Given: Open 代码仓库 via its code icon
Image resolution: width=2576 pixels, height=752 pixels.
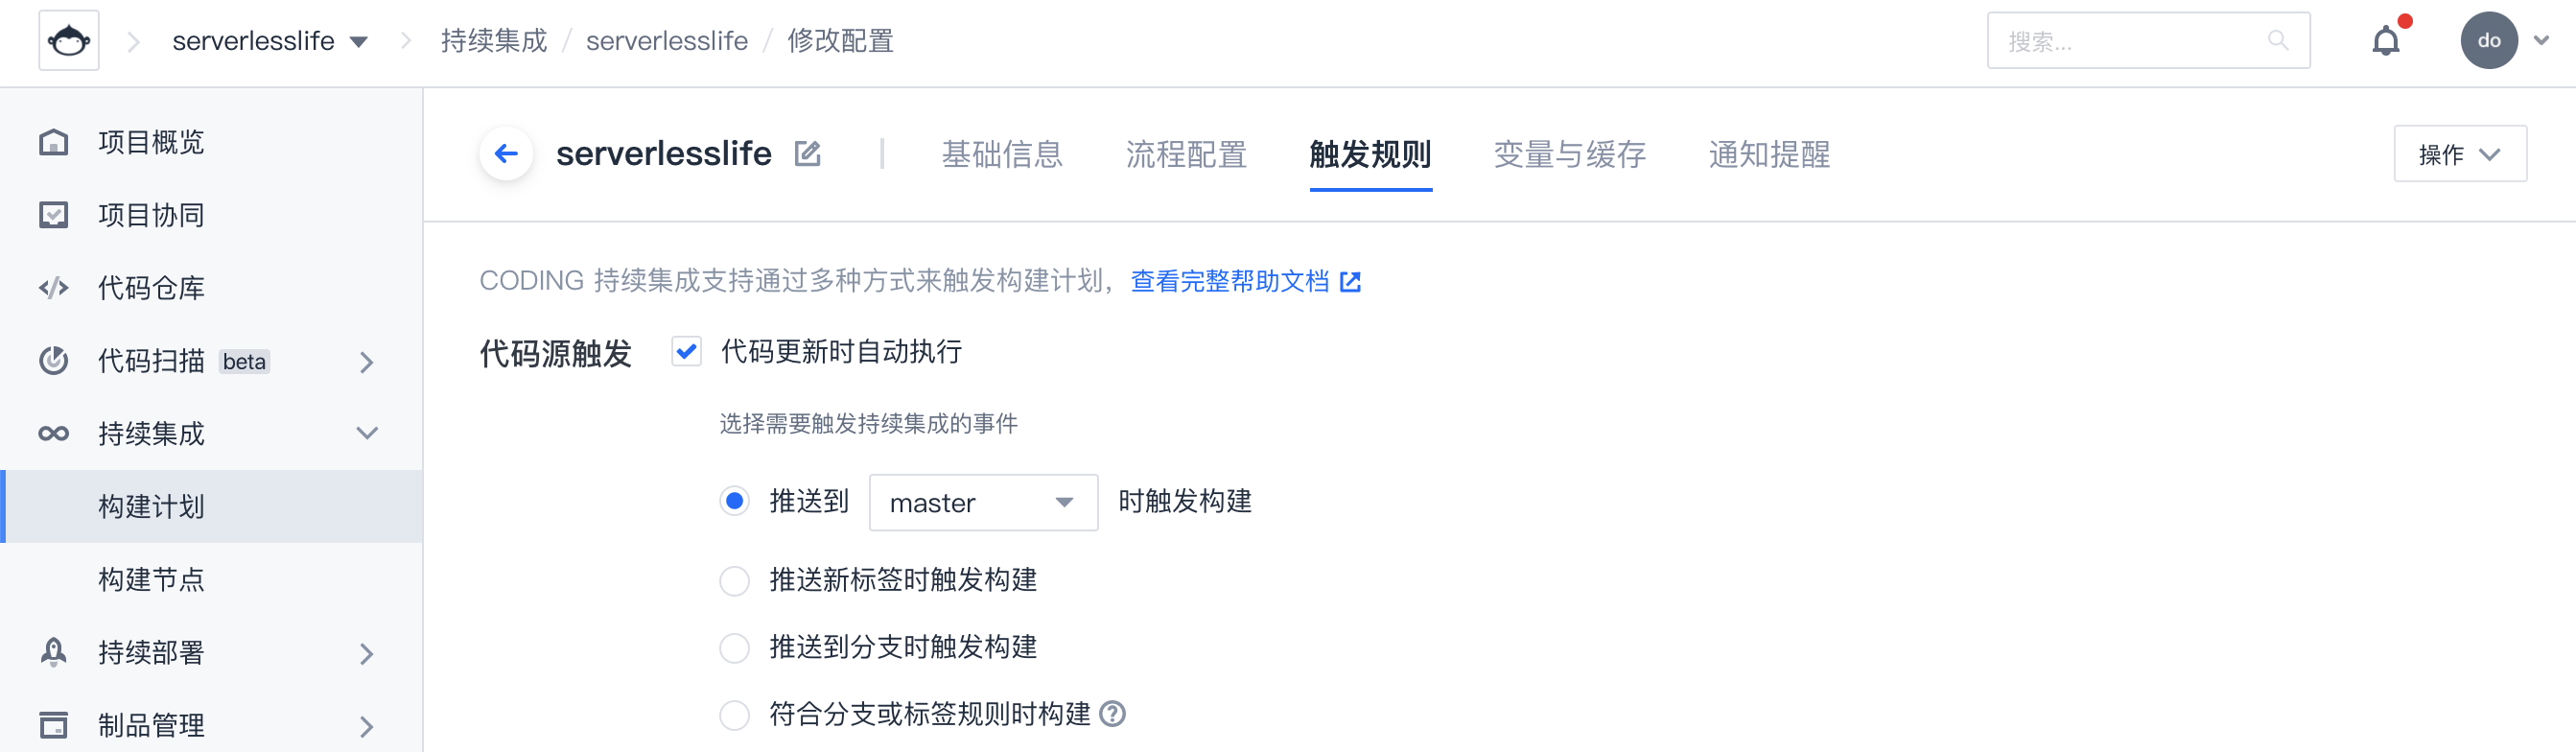Looking at the screenshot, I should (54, 288).
